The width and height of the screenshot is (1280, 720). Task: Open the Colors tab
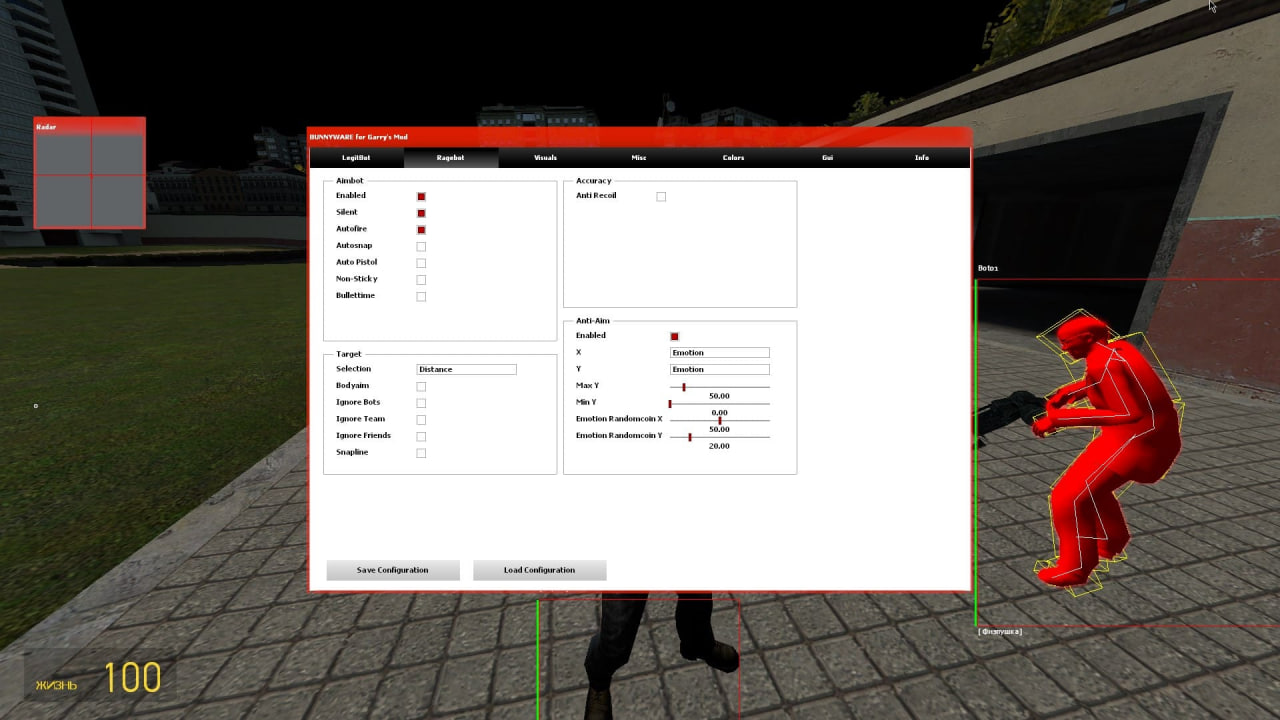pos(733,158)
